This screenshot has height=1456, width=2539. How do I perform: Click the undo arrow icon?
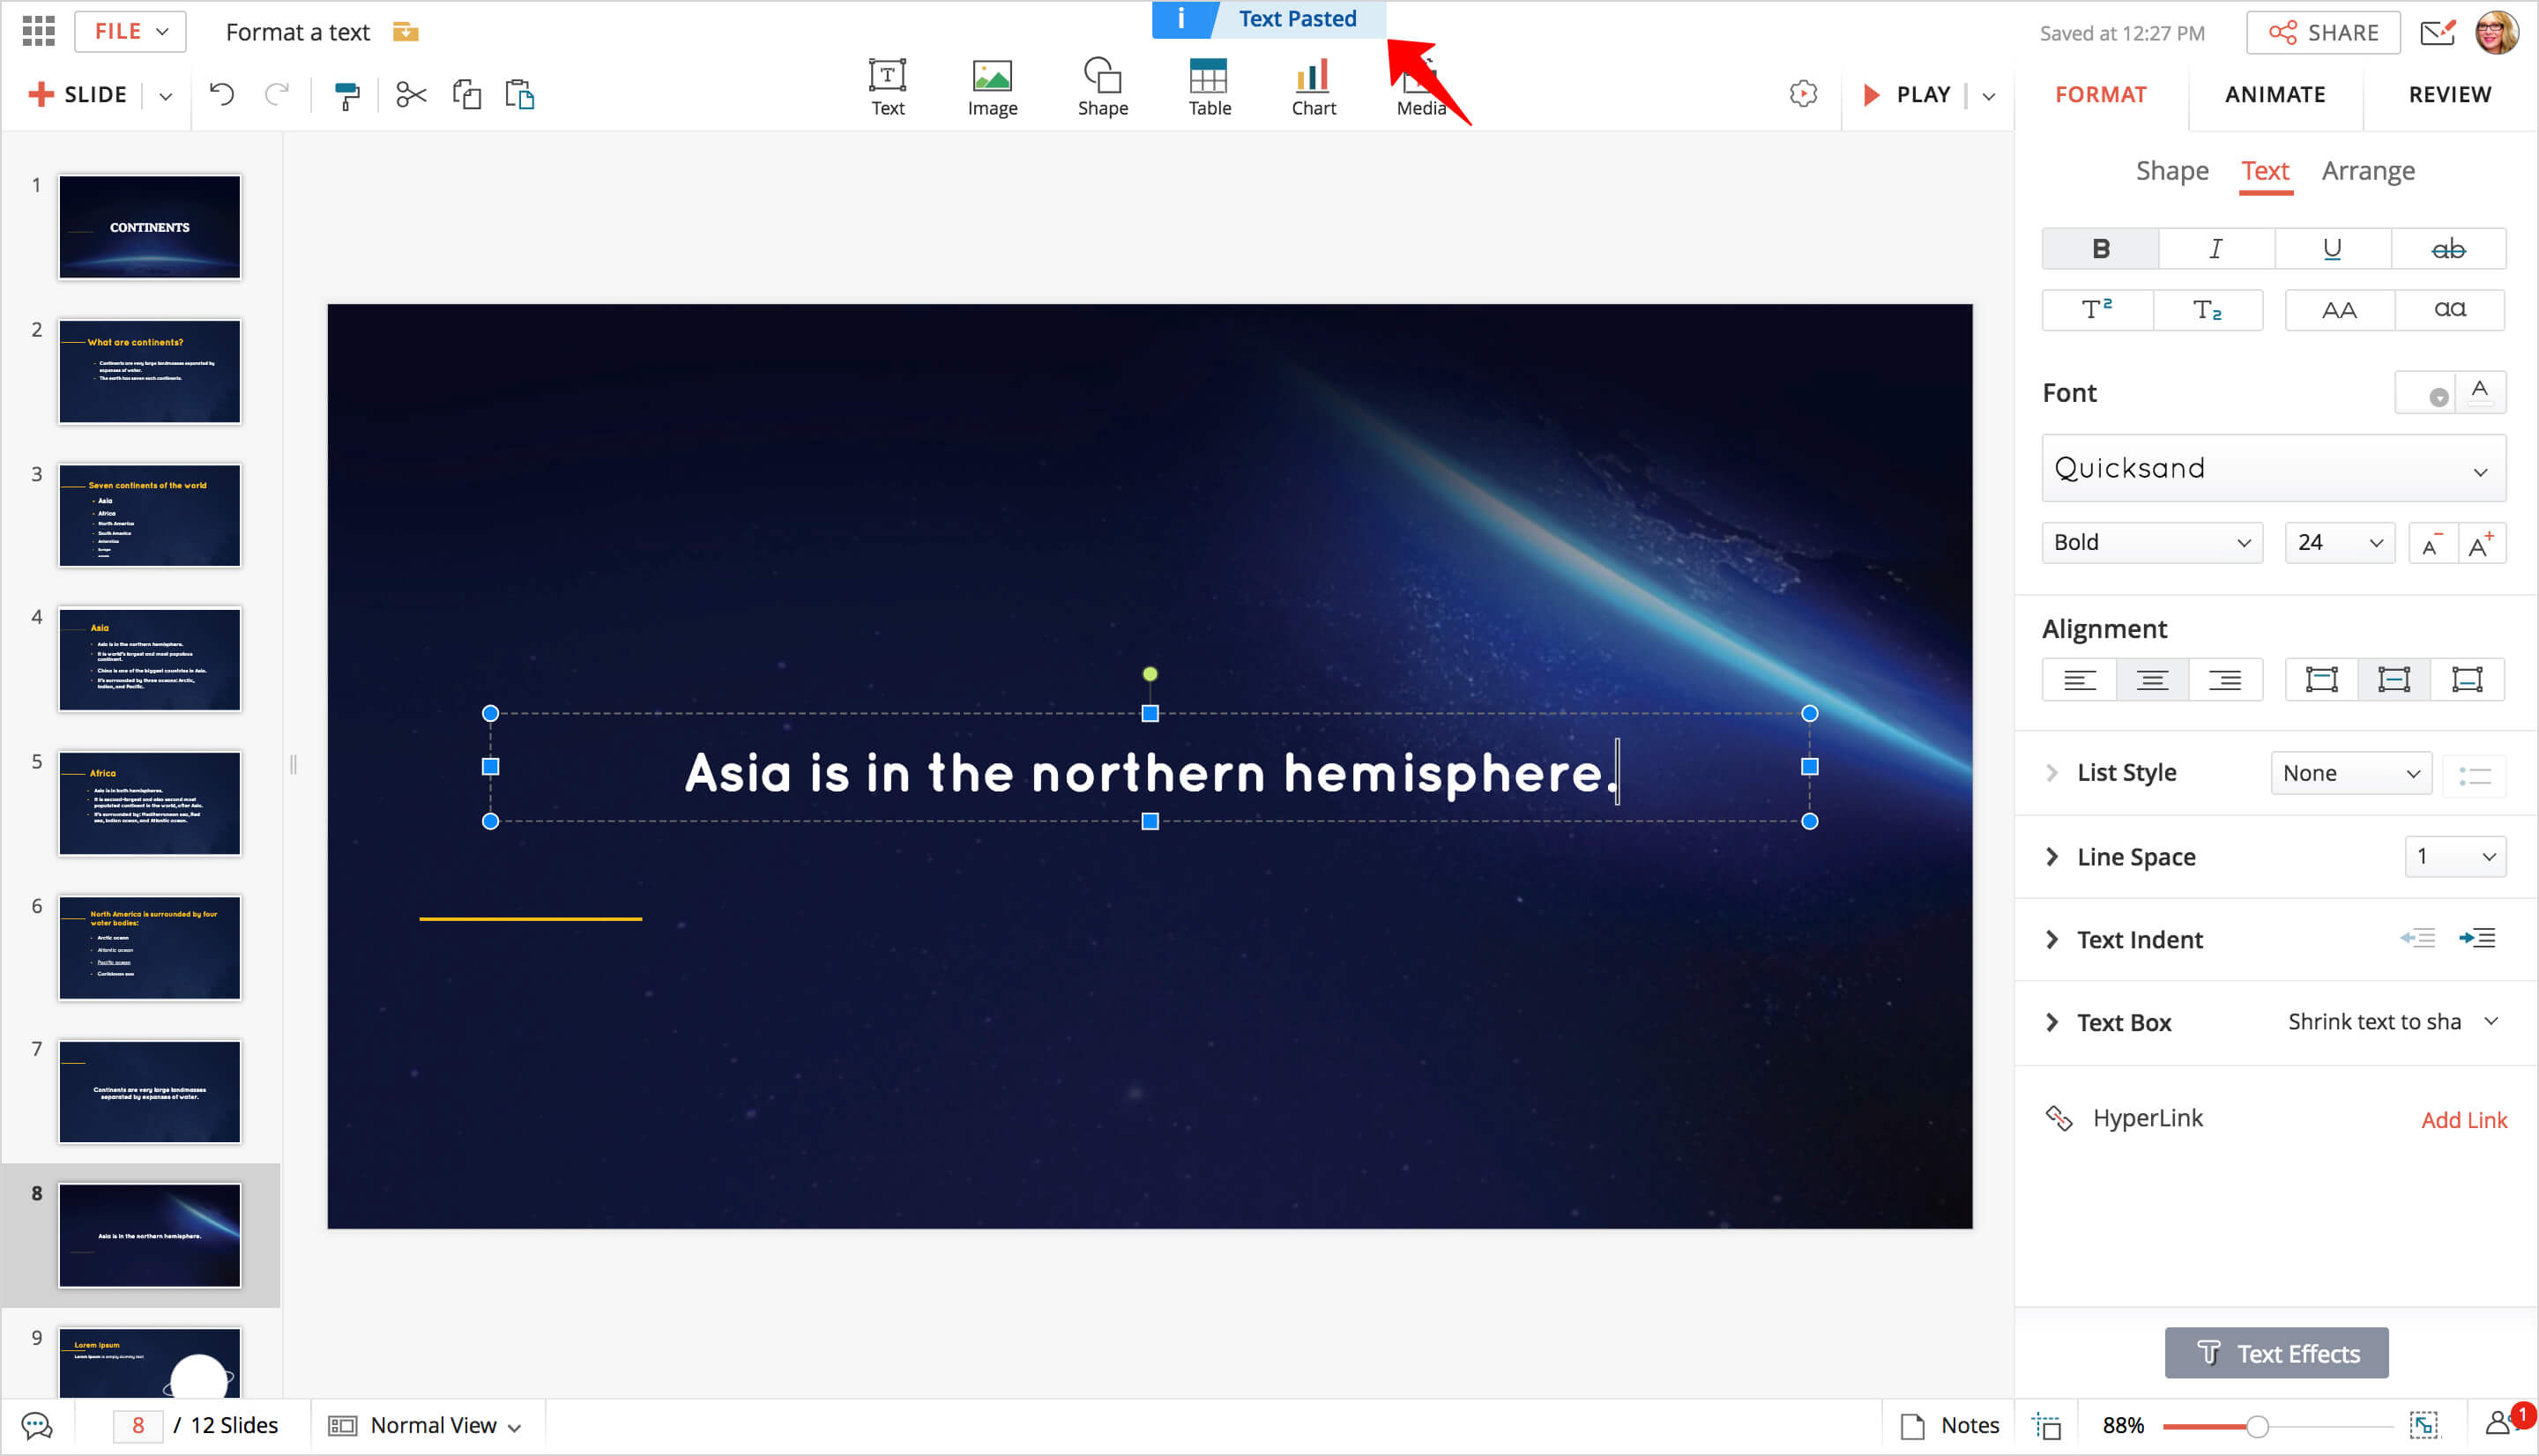click(221, 95)
